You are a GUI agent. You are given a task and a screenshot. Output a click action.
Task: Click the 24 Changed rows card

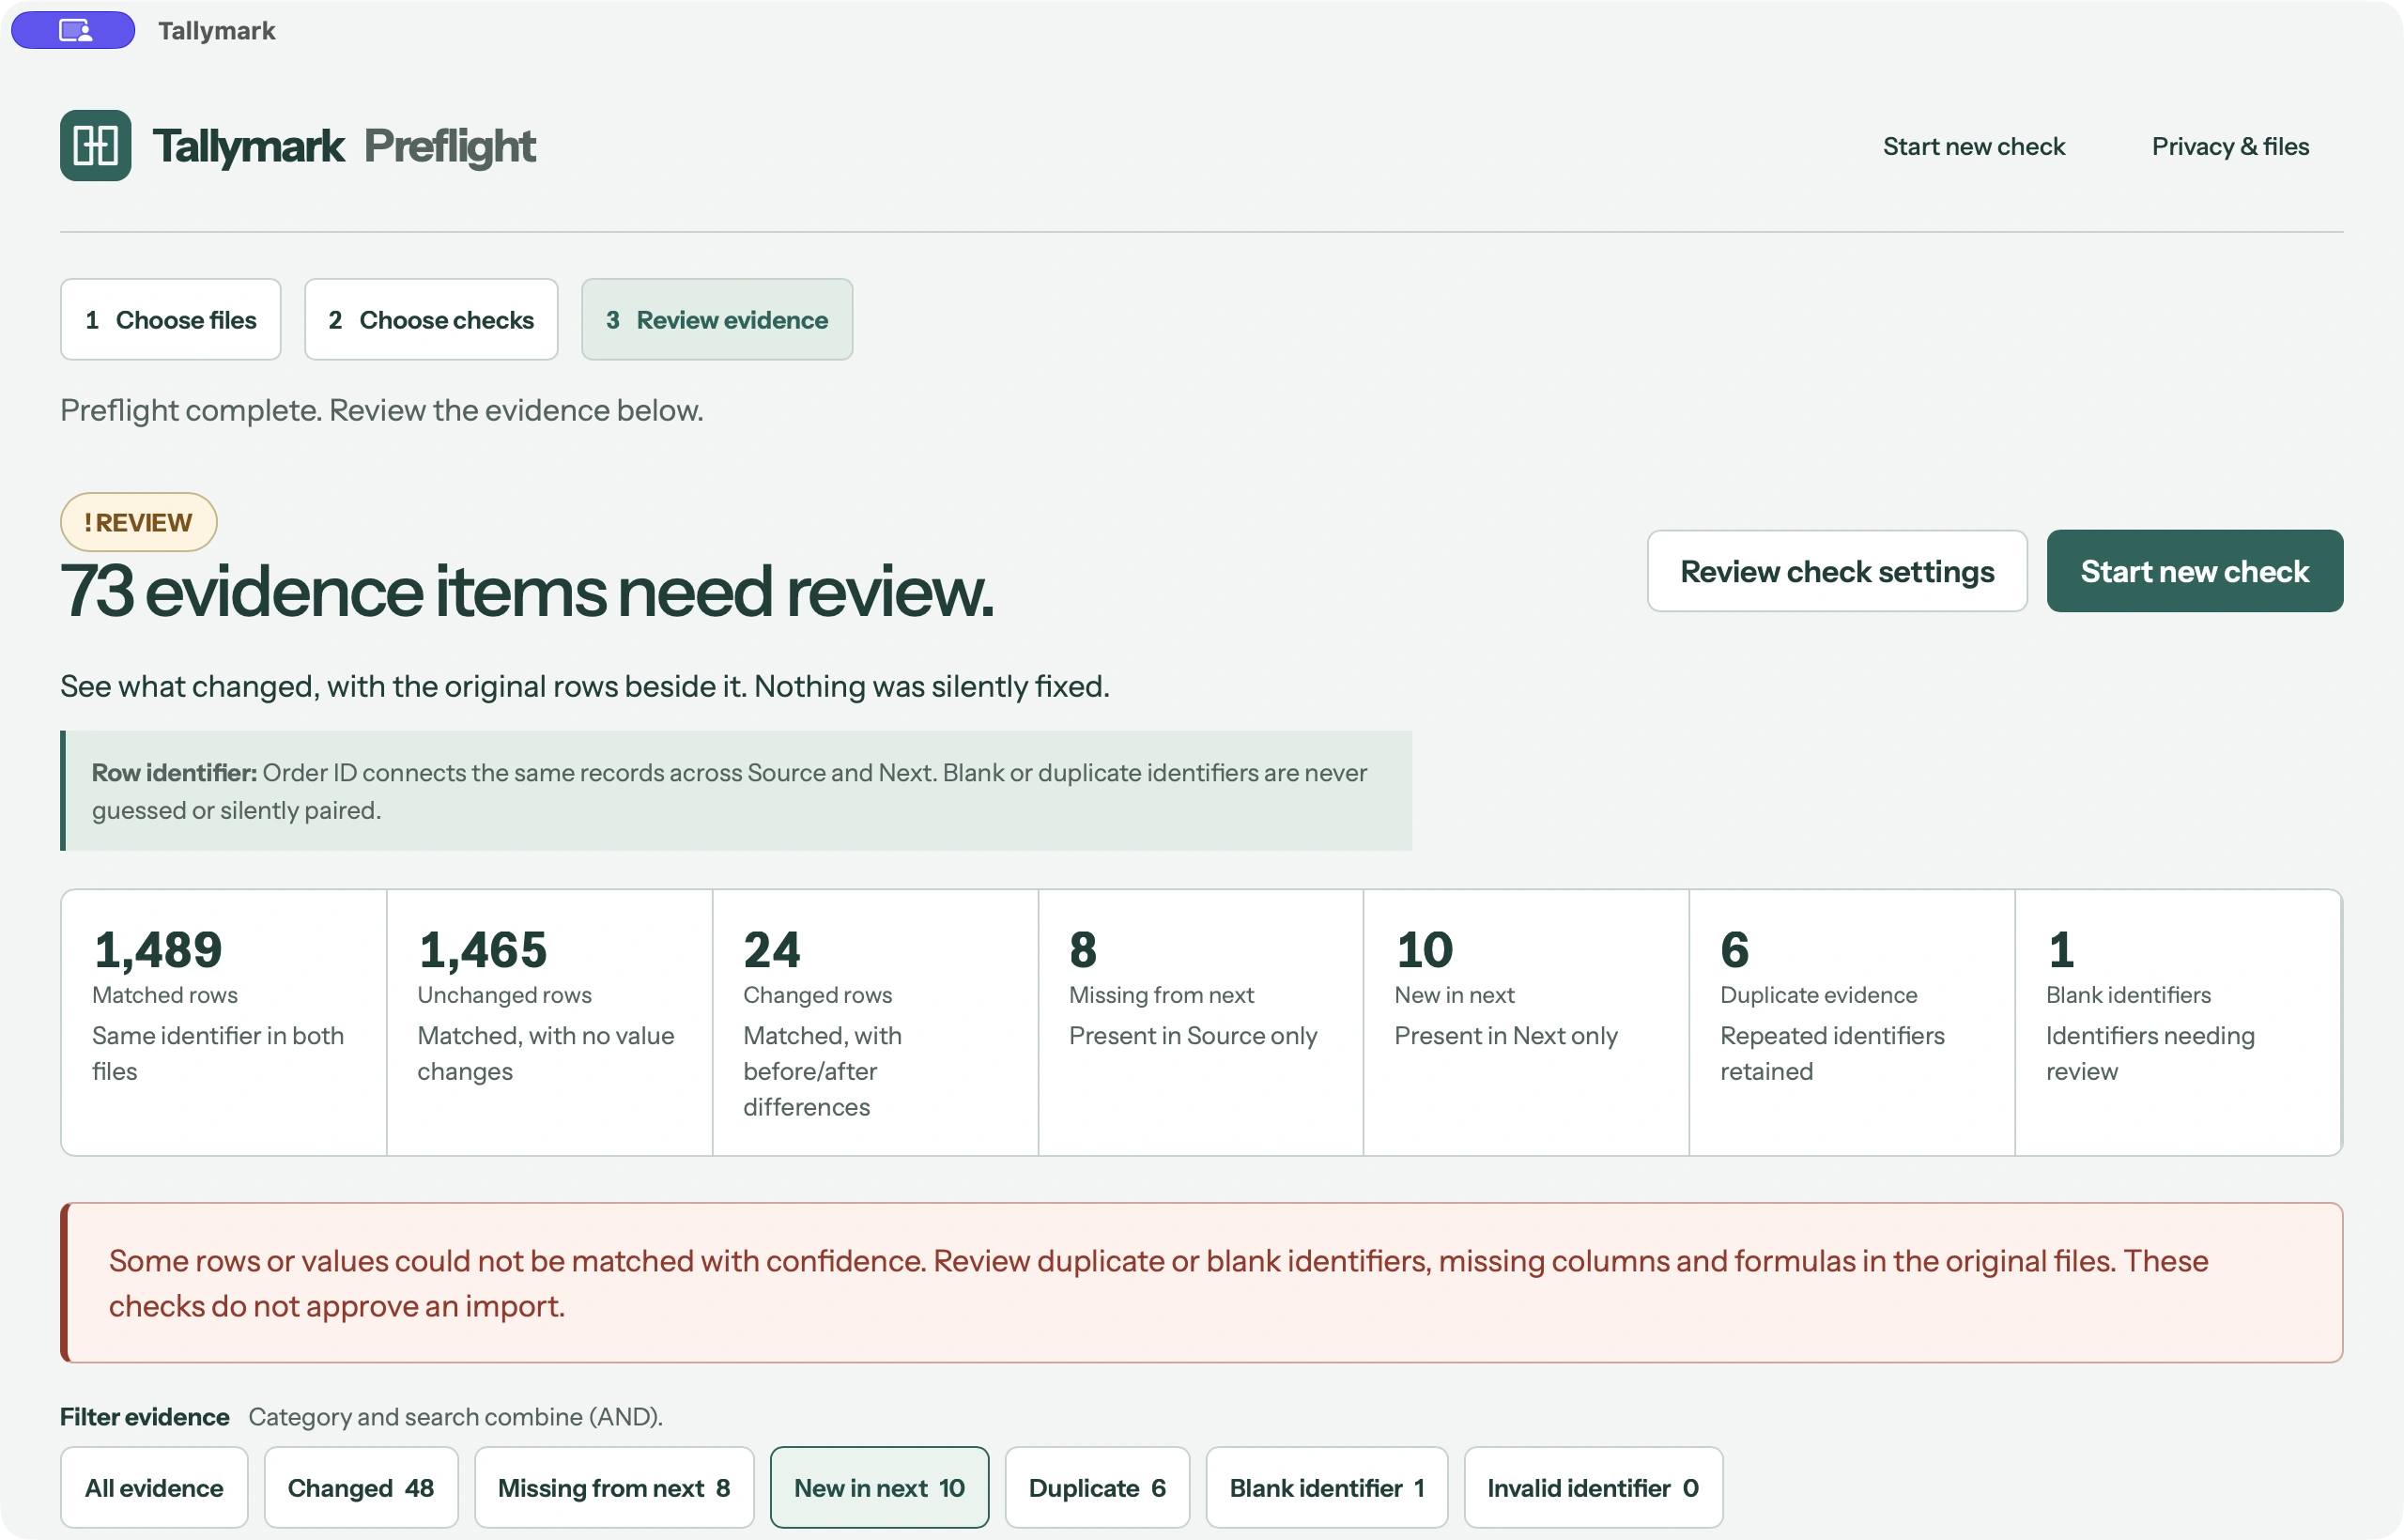pos(875,1022)
